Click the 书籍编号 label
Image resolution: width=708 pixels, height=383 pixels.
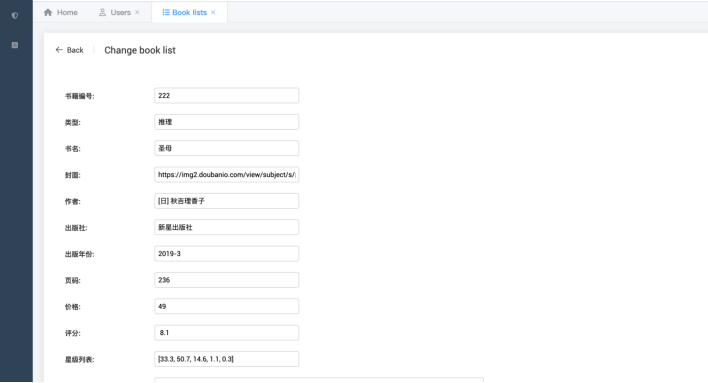point(79,96)
